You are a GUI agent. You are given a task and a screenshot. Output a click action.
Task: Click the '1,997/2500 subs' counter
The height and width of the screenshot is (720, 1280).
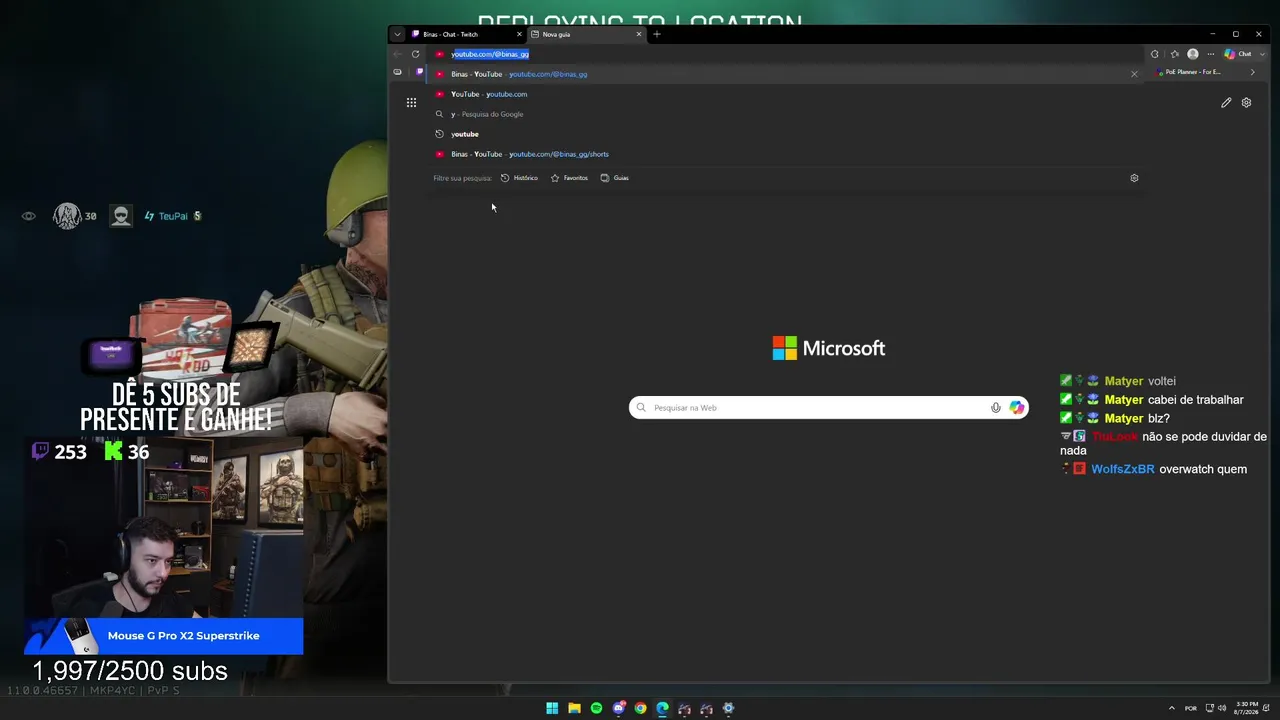(130, 671)
